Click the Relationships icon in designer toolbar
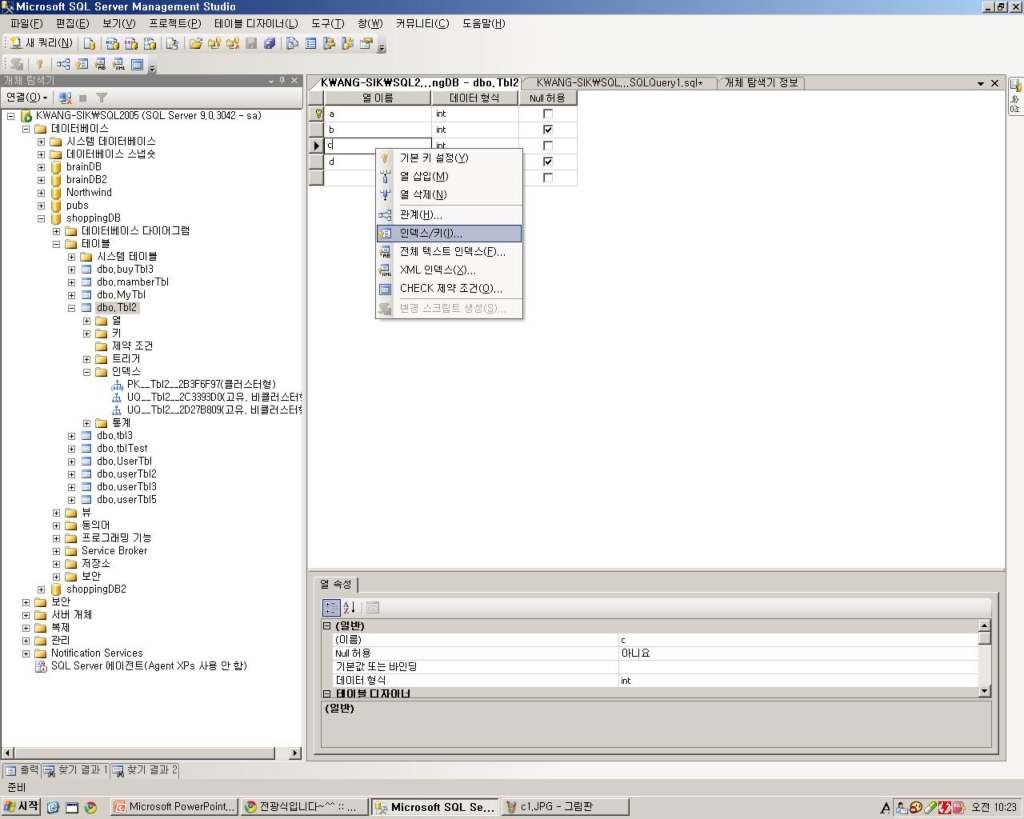 (63, 64)
